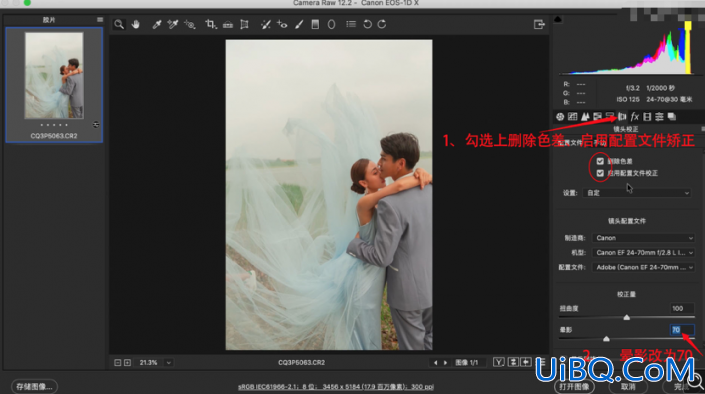Viewport: 705px width, 394px height.
Task: Uncheck the Enable Profile Corrections checkbox
Action: coord(600,173)
